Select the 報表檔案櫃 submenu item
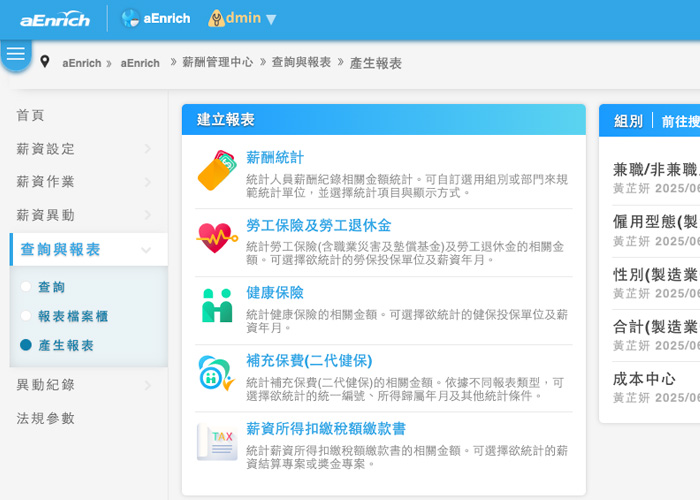 coord(73,316)
